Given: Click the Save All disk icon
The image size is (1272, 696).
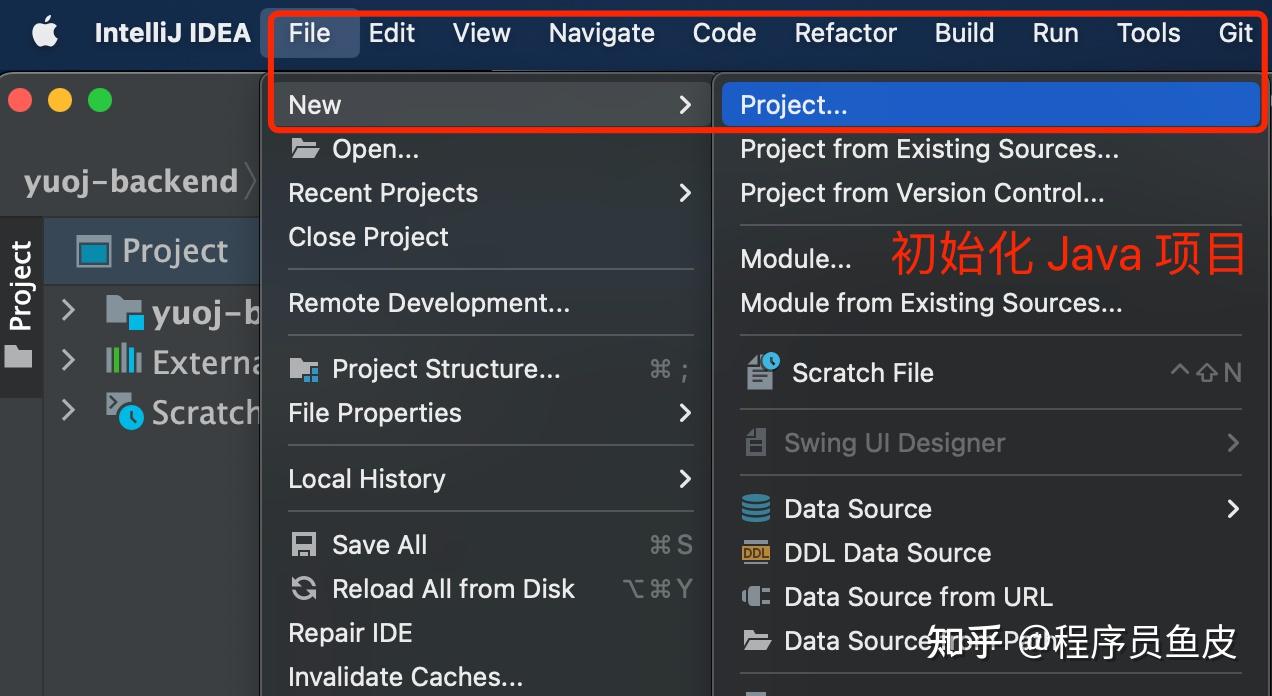Looking at the screenshot, I should 303,545.
